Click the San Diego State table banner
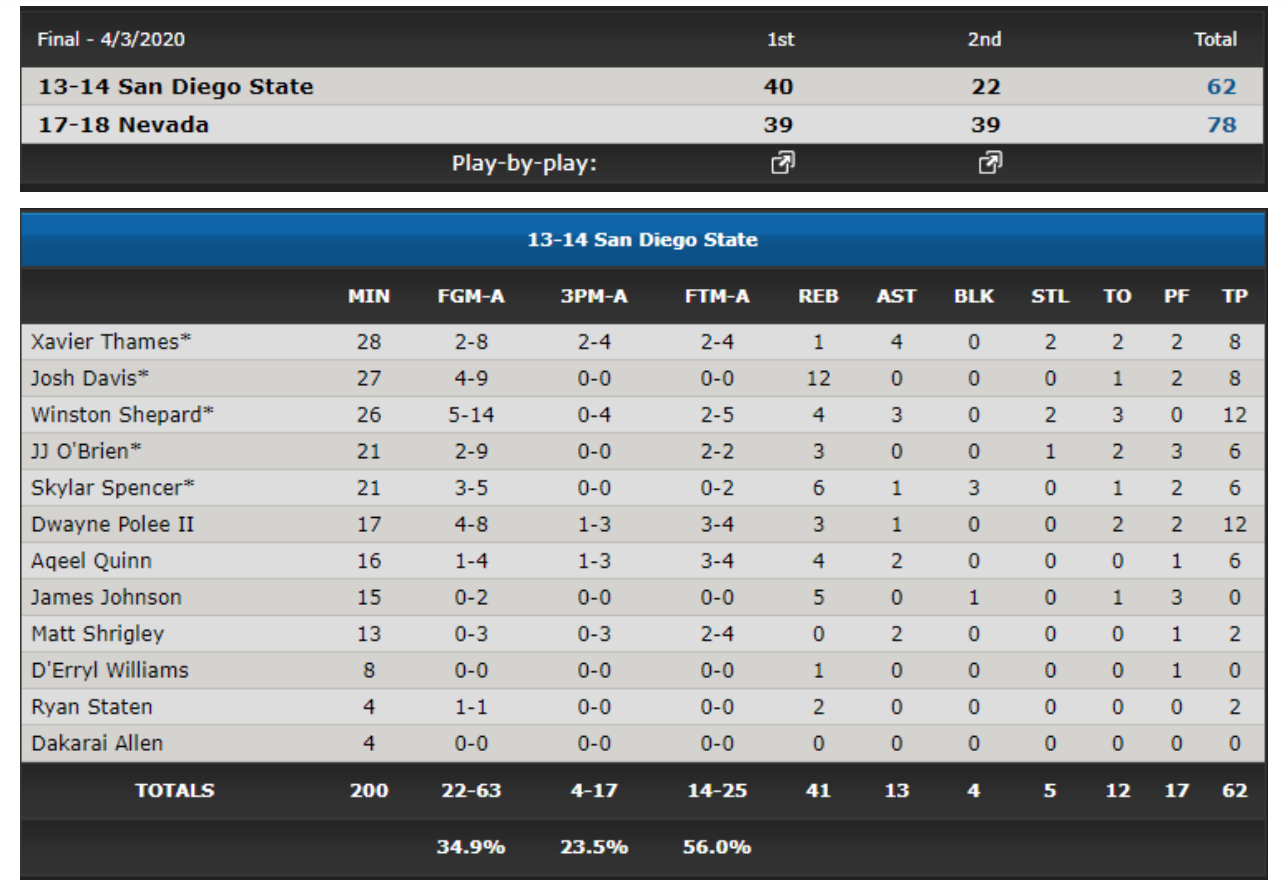1288x894 pixels. (x=644, y=240)
